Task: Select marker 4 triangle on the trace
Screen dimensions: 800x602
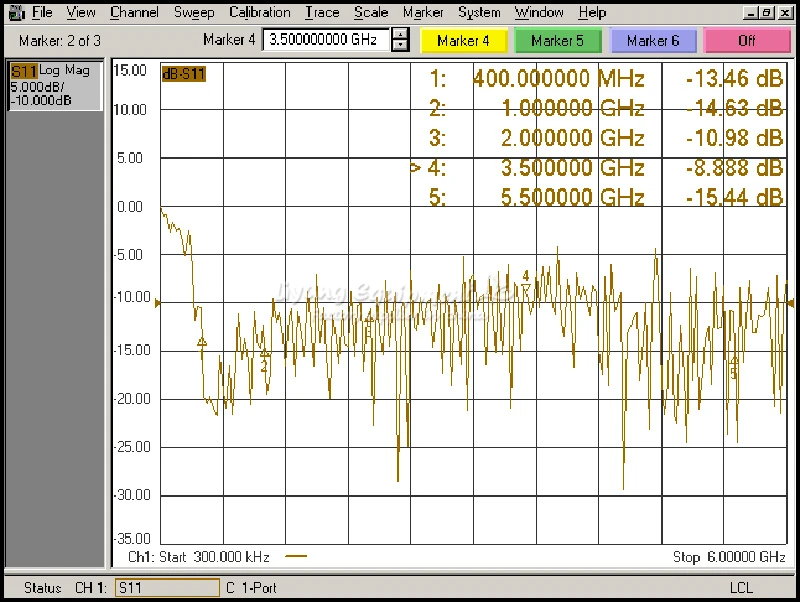Action: [526, 288]
